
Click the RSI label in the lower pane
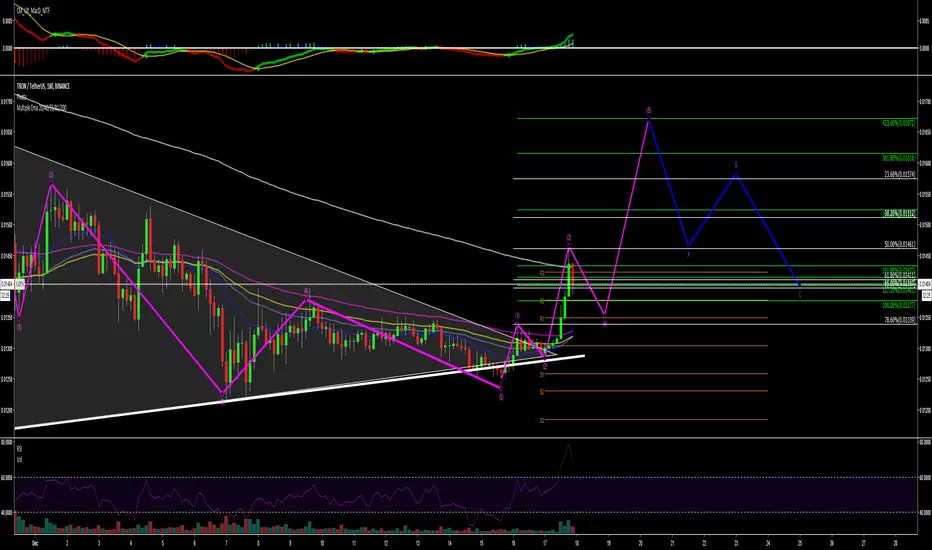pos(19,448)
